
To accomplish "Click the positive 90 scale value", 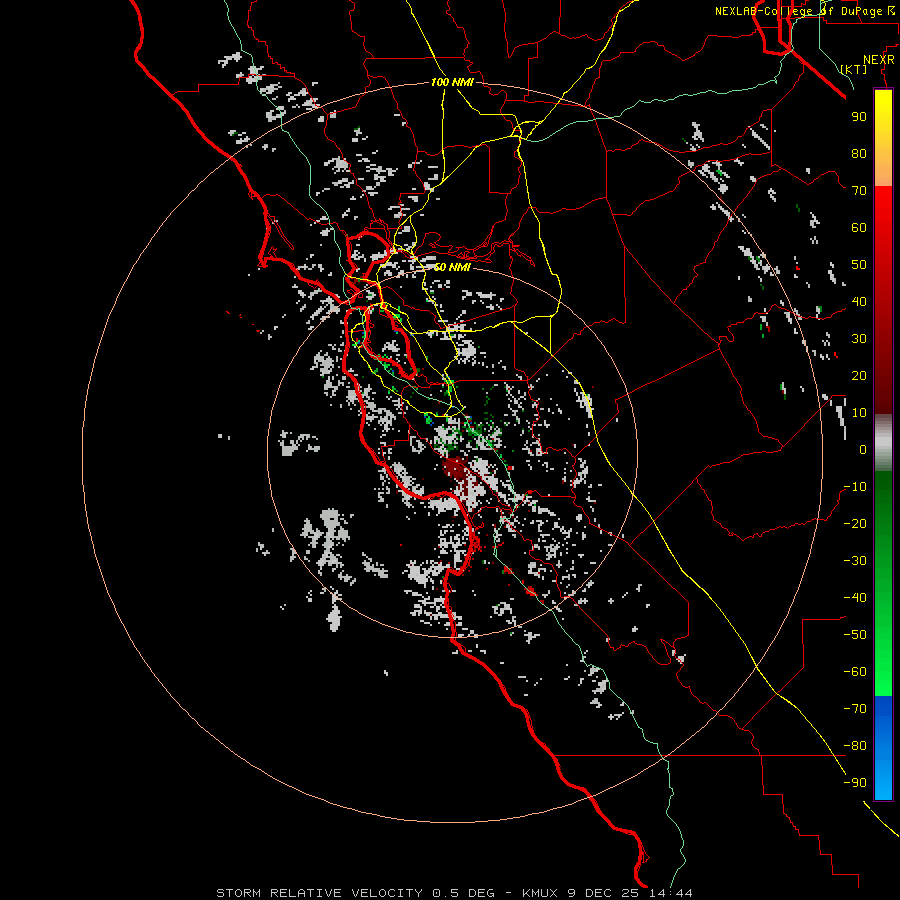I will point(859,117).
